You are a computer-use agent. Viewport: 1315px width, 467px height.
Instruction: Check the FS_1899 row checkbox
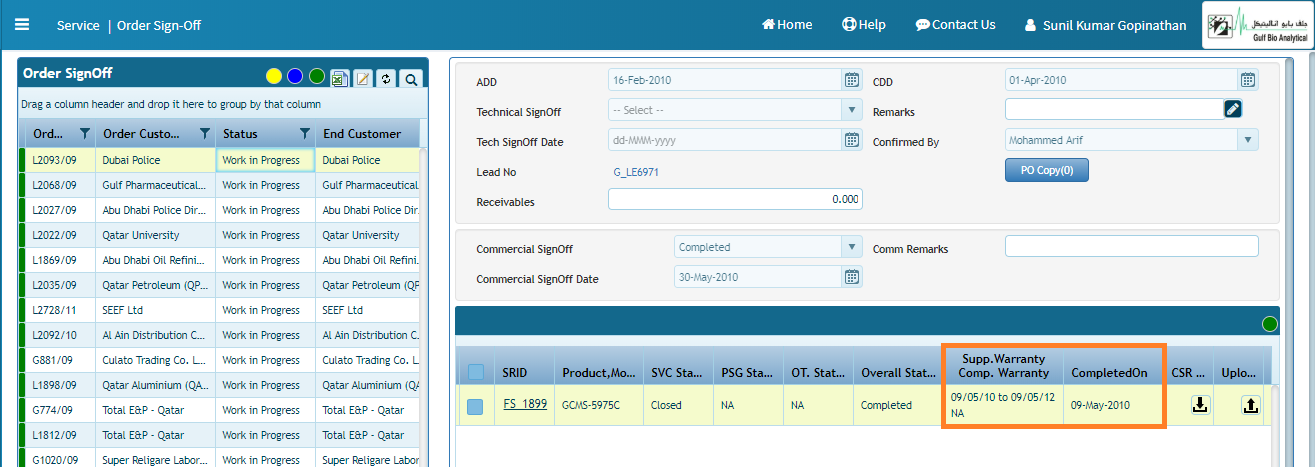pyautogui.click(x=476, y=406)
